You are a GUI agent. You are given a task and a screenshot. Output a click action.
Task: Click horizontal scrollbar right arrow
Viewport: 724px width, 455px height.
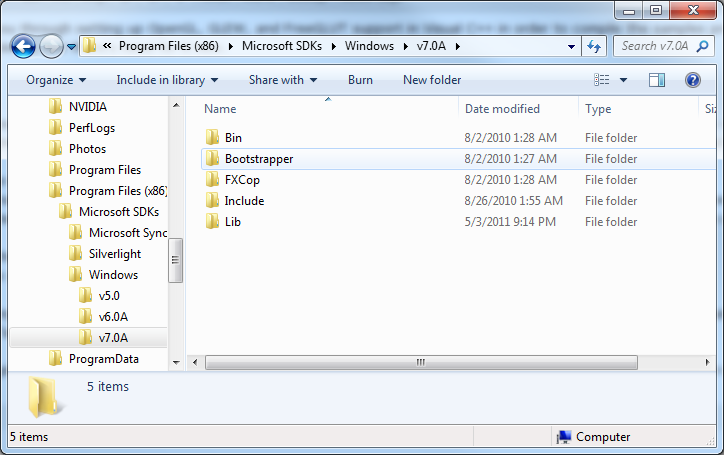coord(707,363)
